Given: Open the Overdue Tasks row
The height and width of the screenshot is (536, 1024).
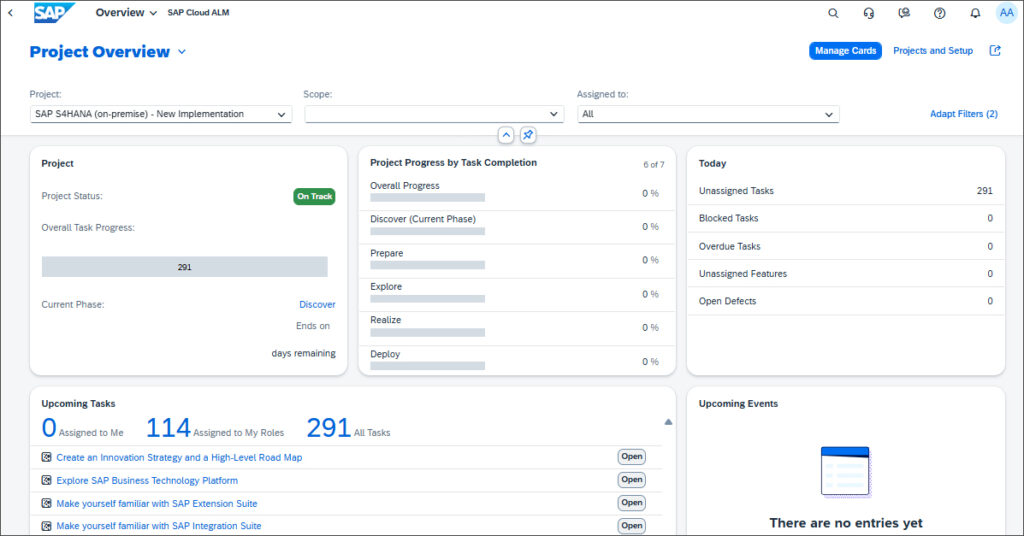Looking at the screenshot, I should [x=845, y=247].
